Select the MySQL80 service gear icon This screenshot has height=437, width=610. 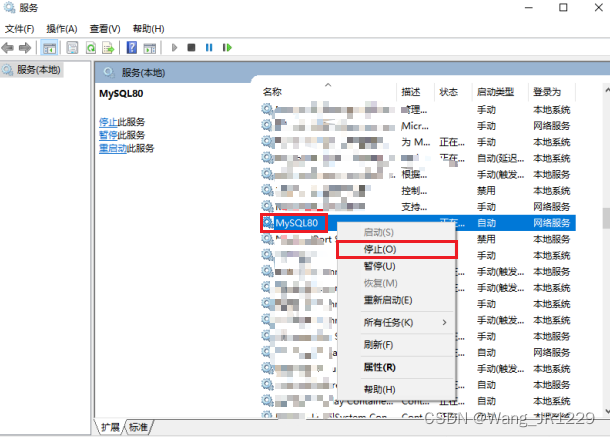pyautogui.click(x=268, y=223)
